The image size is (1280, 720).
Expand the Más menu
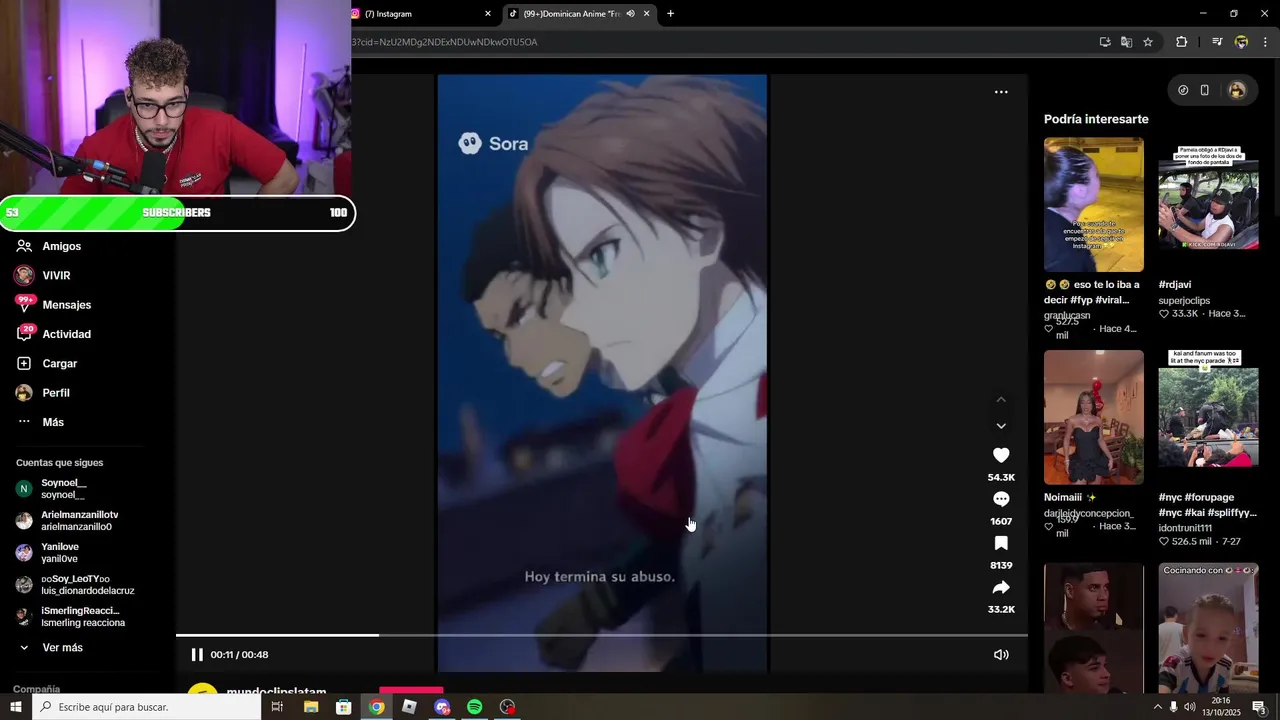(53, 422)
